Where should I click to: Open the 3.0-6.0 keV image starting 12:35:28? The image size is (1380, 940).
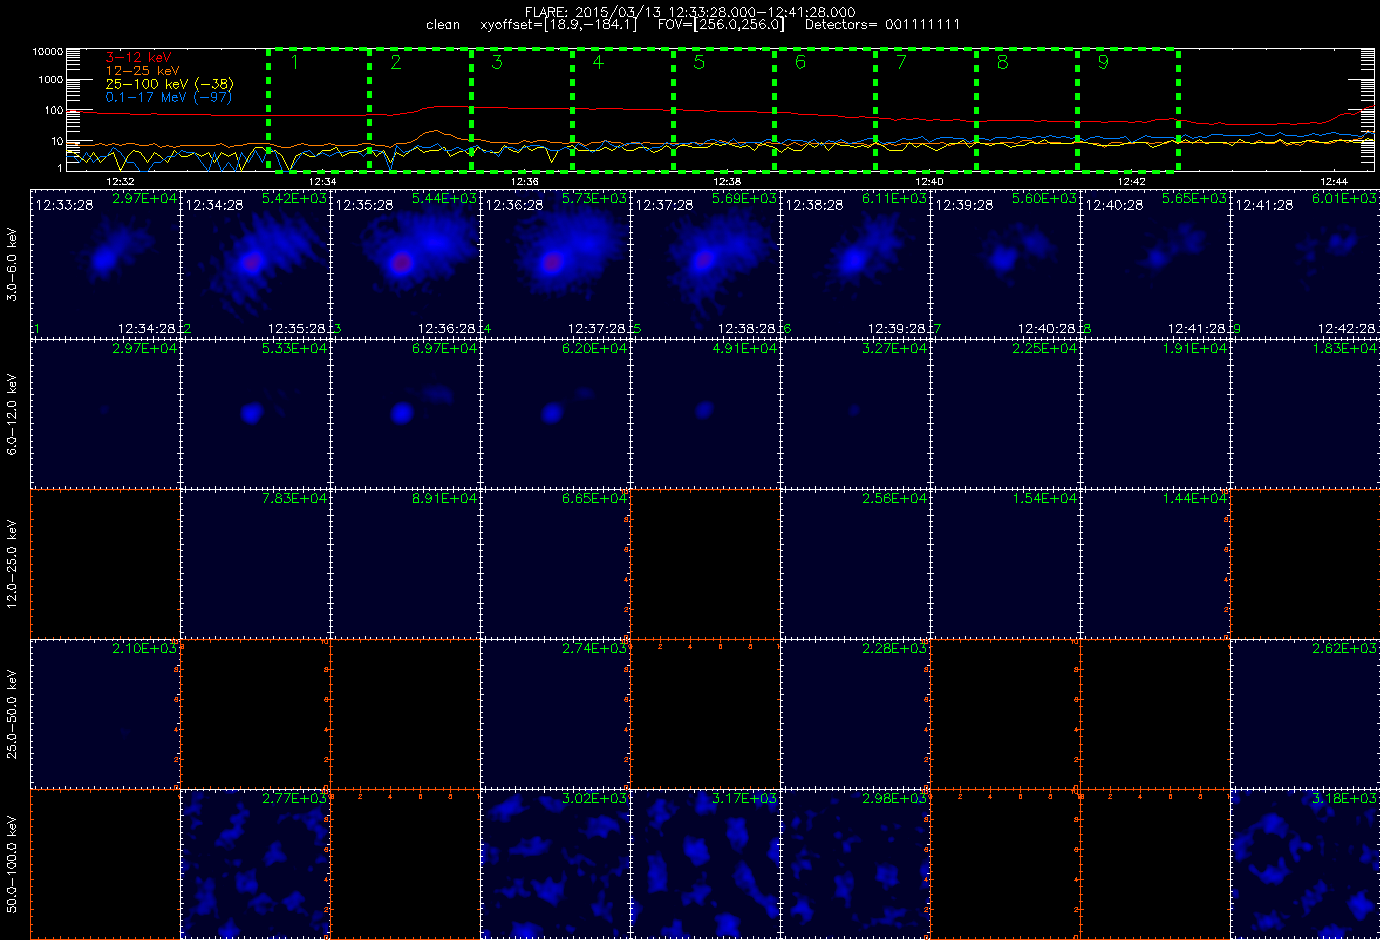[x=405, y=264]
